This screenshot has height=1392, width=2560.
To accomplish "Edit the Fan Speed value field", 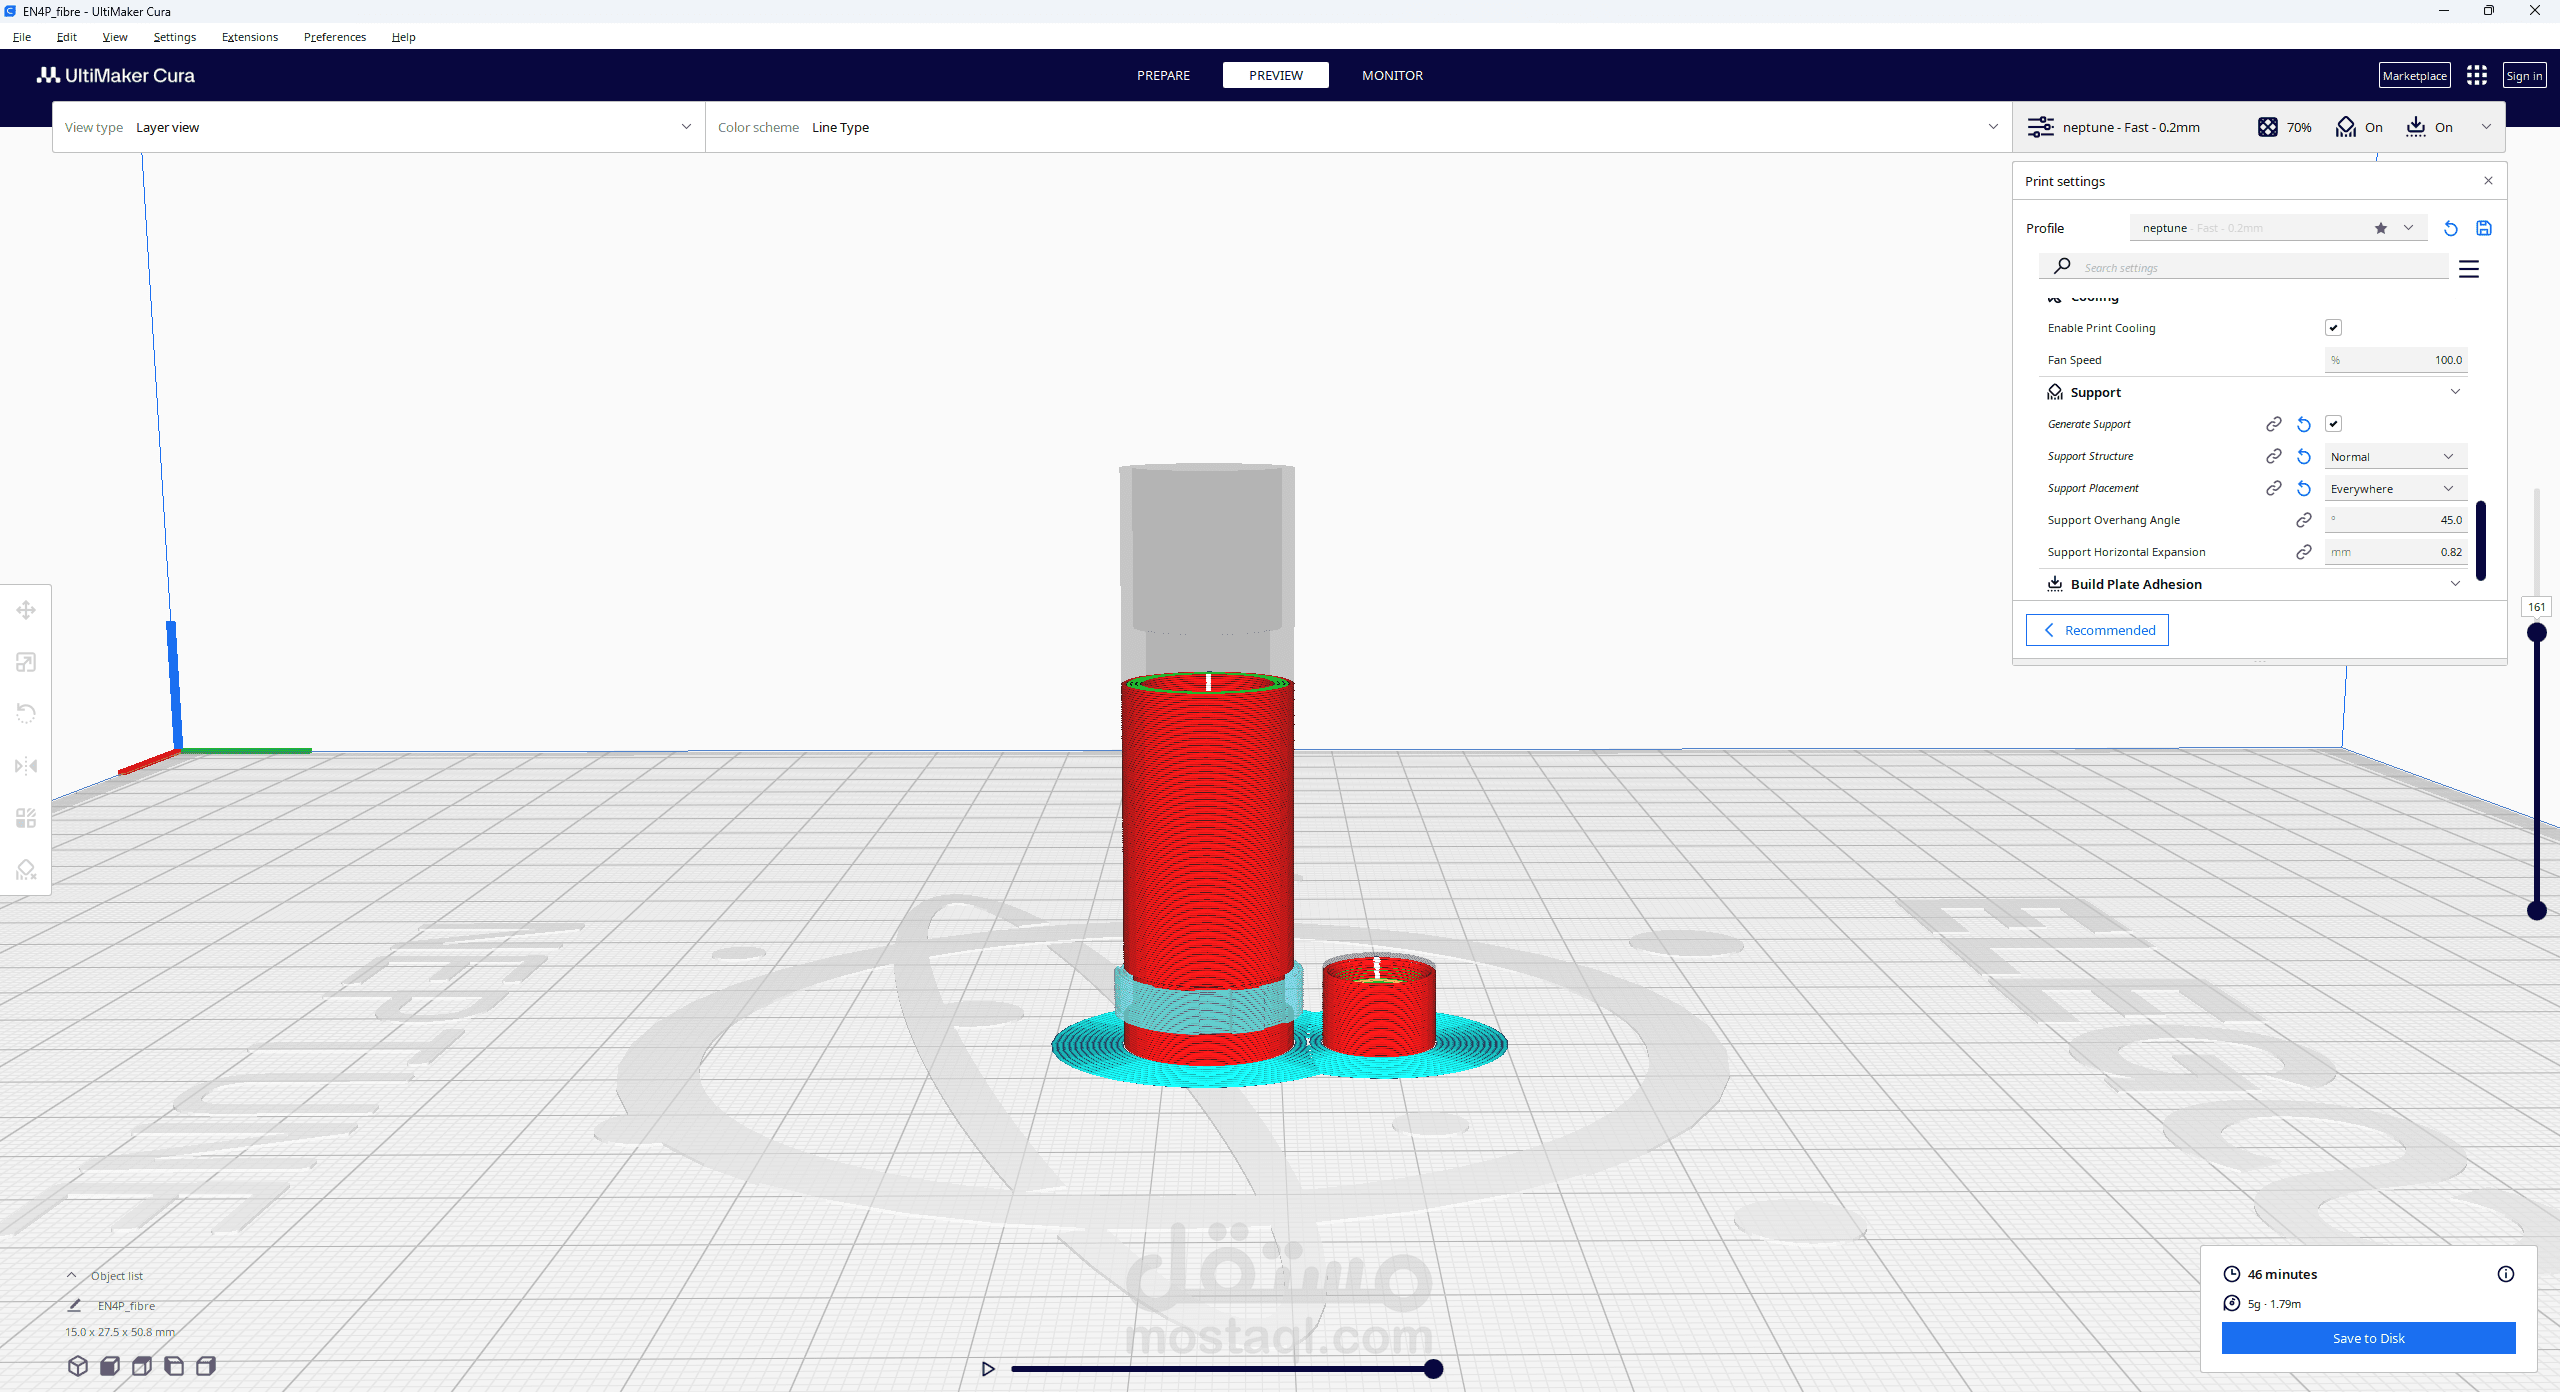I will coord(2395,360).
